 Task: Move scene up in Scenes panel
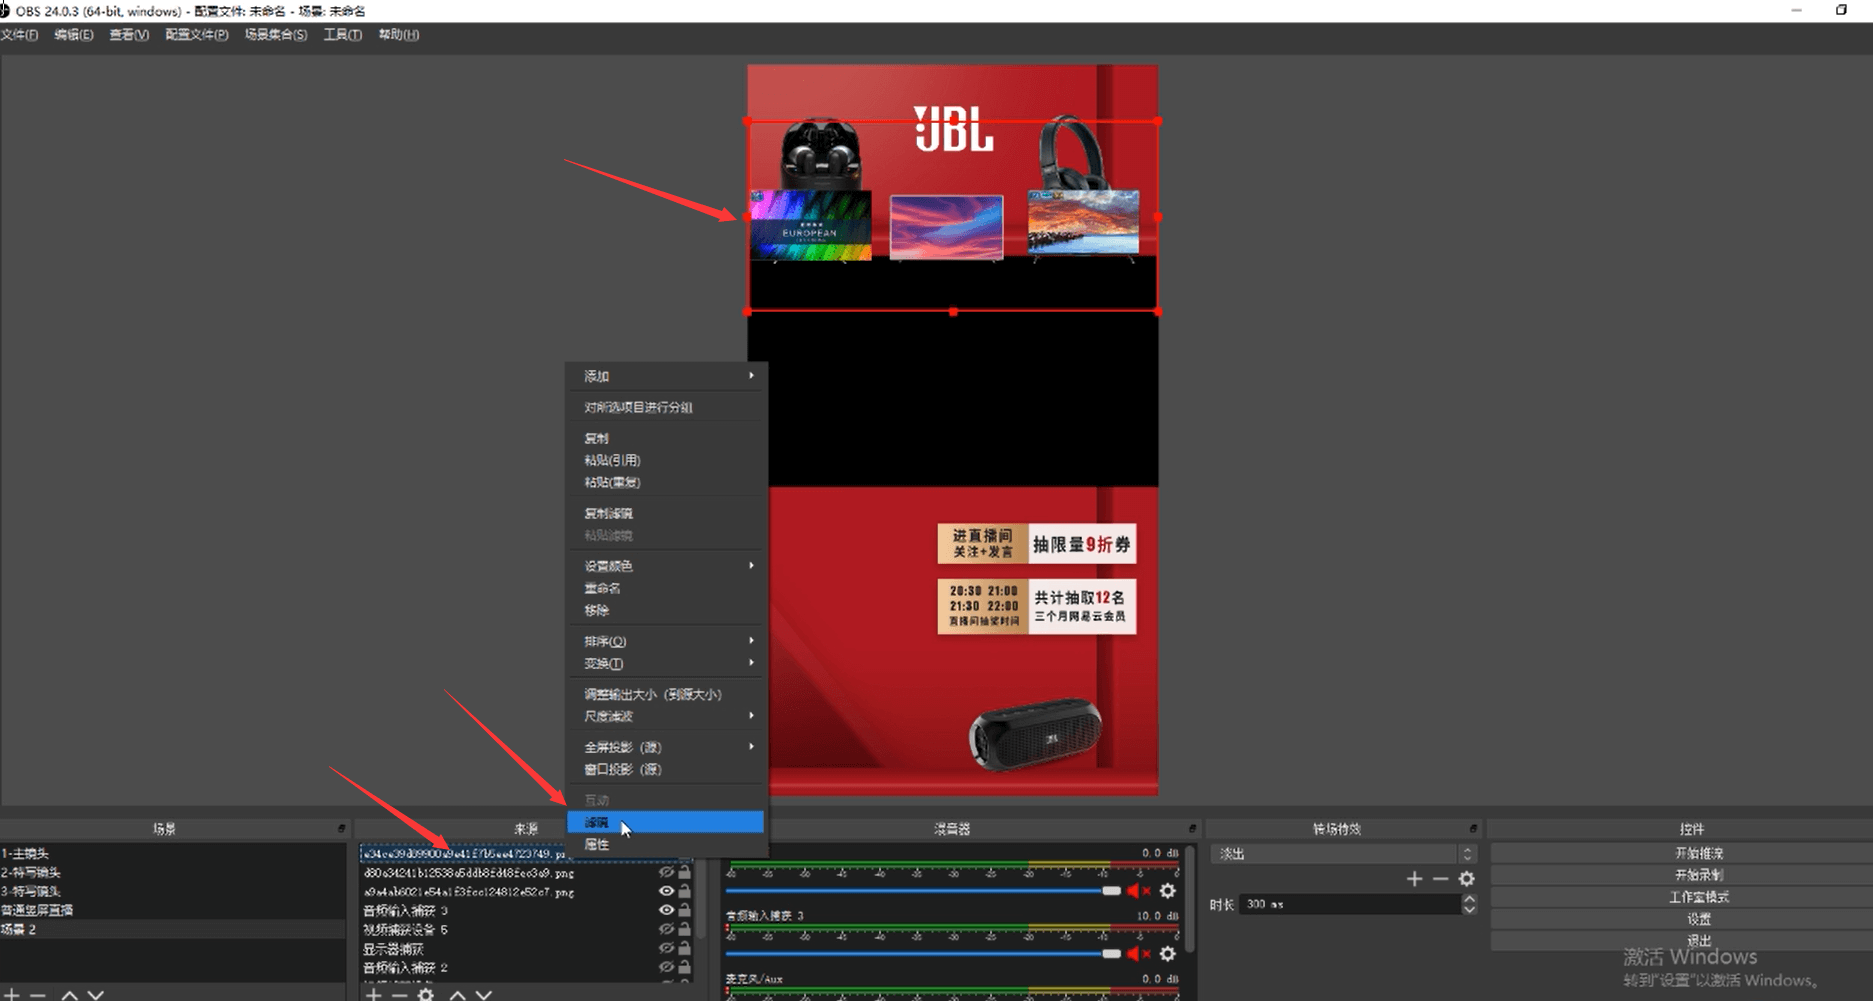tap(69, 995)
